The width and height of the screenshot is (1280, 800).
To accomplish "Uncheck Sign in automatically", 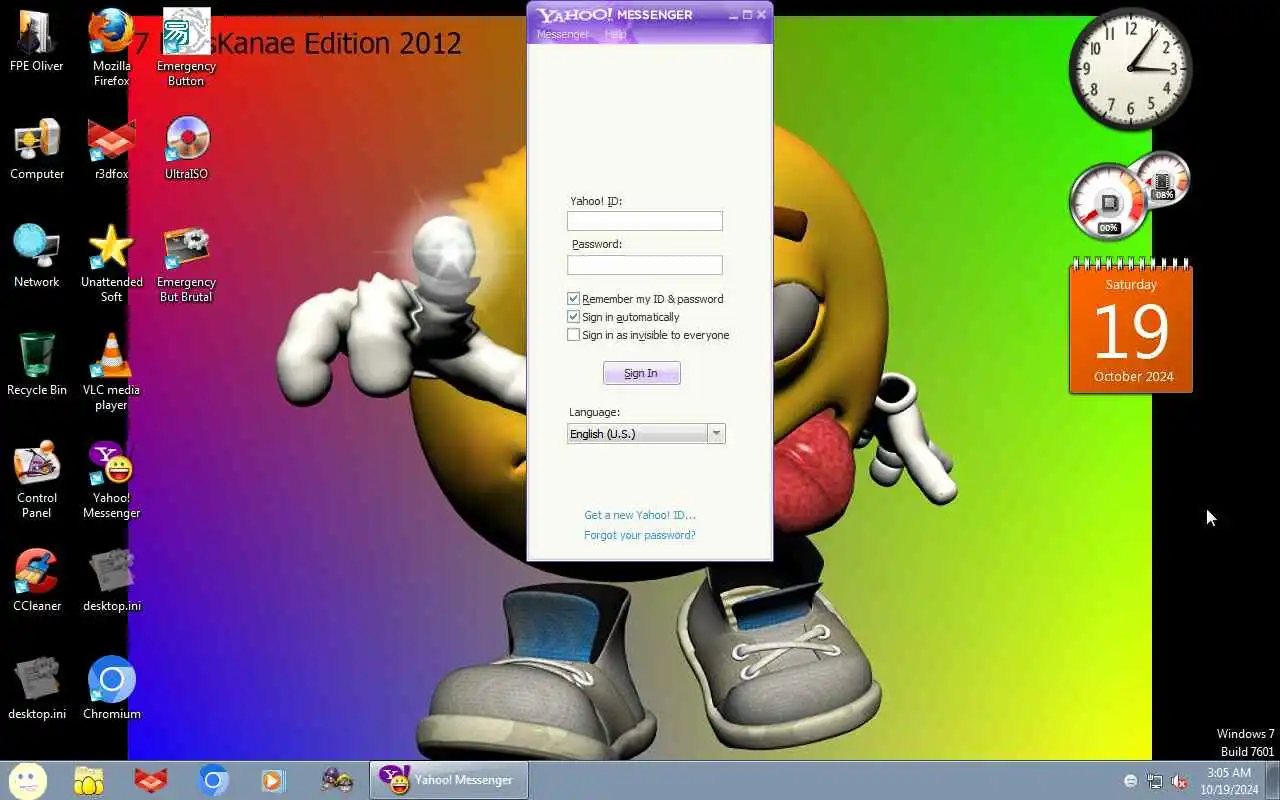I will click(573, 317).
